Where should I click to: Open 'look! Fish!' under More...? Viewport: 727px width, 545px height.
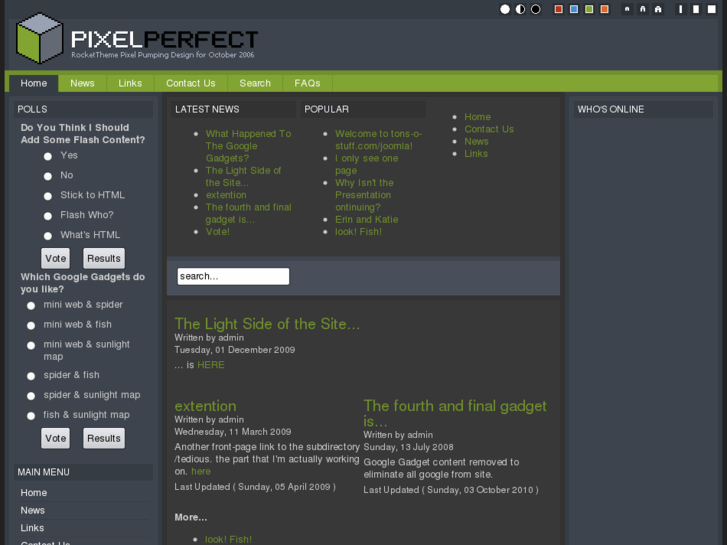[228, 539]
